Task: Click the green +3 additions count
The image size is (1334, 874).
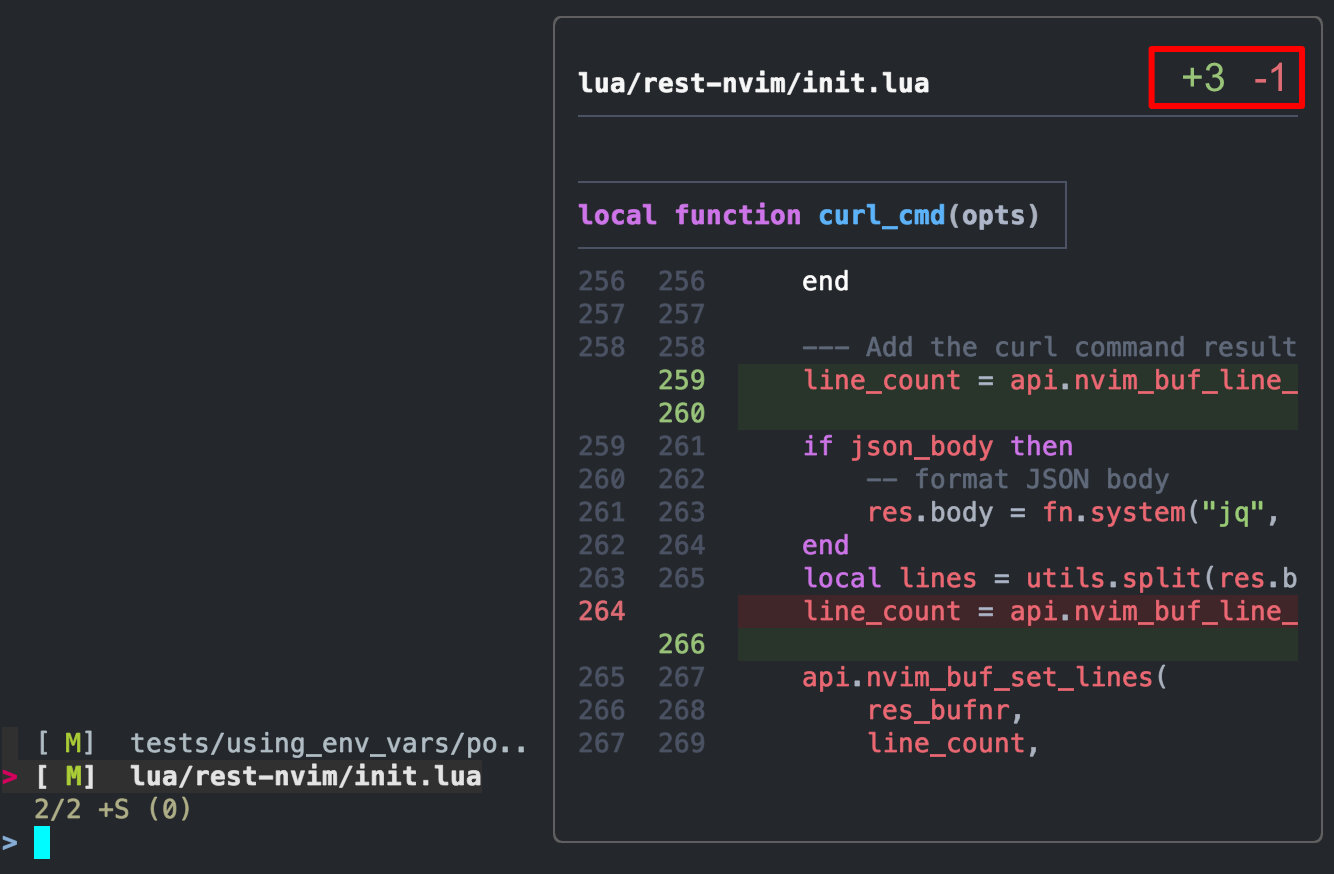Action: [1203, 77]
